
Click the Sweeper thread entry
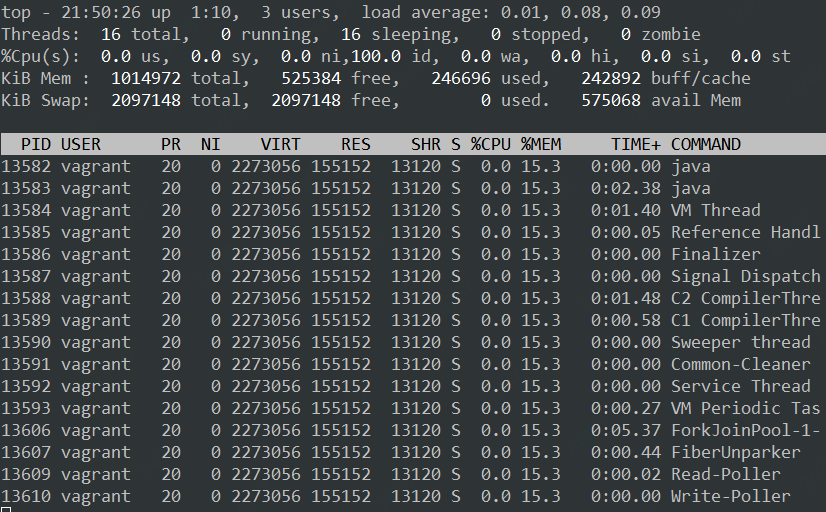tap(740, 342)
